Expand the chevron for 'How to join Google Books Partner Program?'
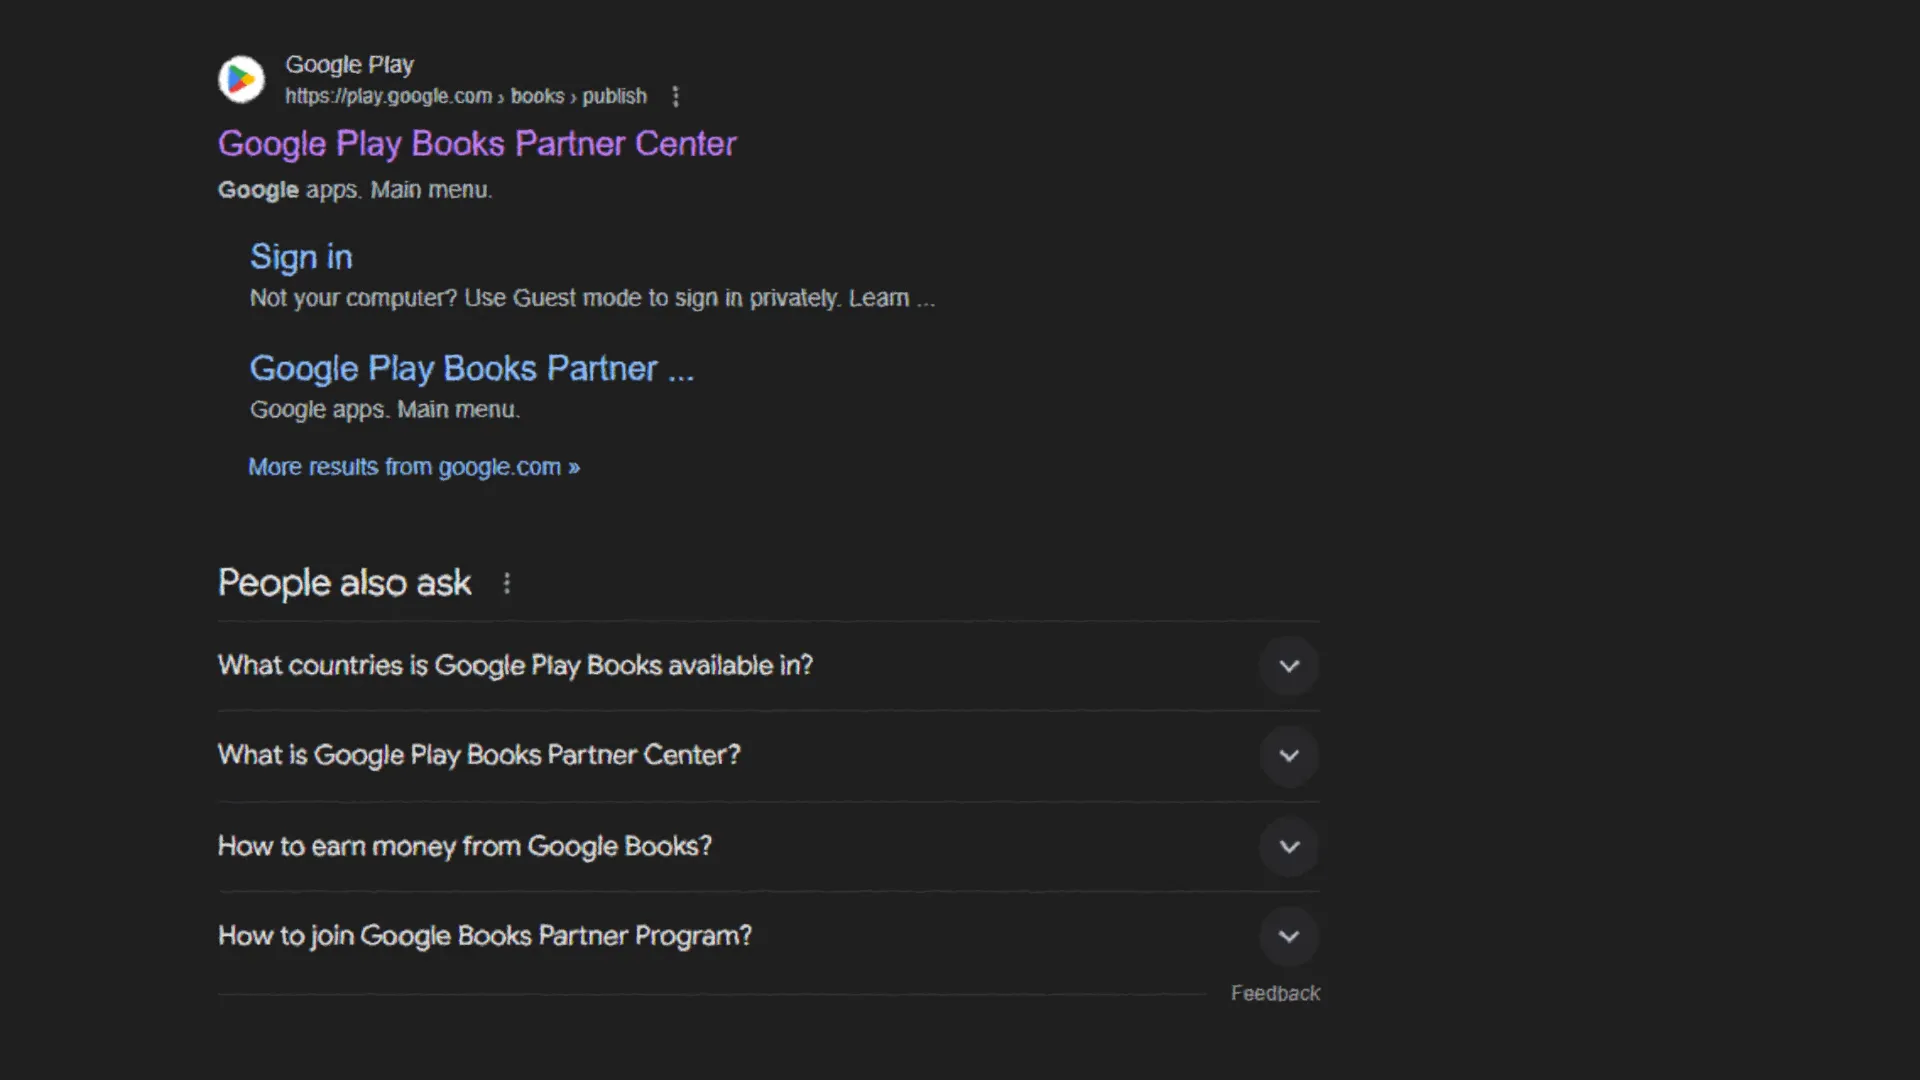1920x1080 pixels. coord(1289,937)
